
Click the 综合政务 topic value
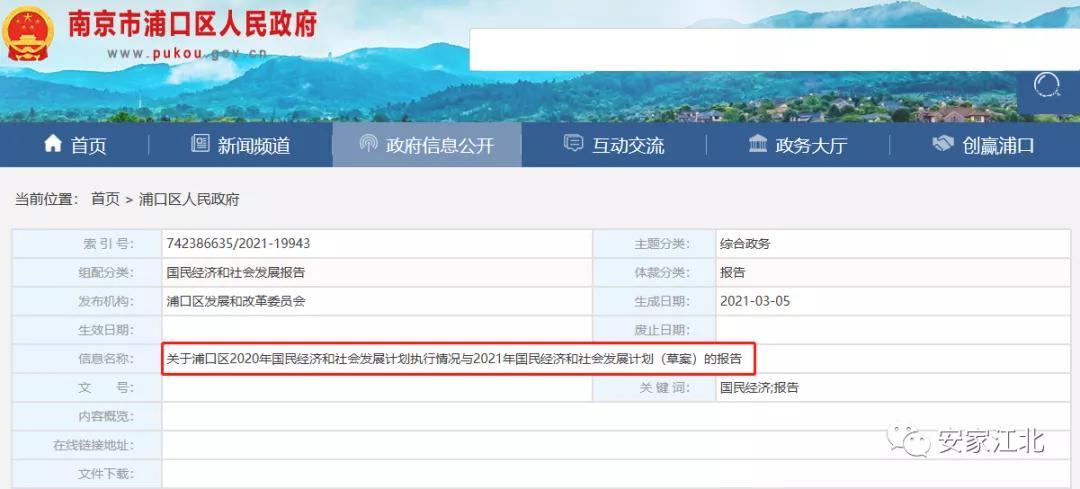tap(745, 244)
